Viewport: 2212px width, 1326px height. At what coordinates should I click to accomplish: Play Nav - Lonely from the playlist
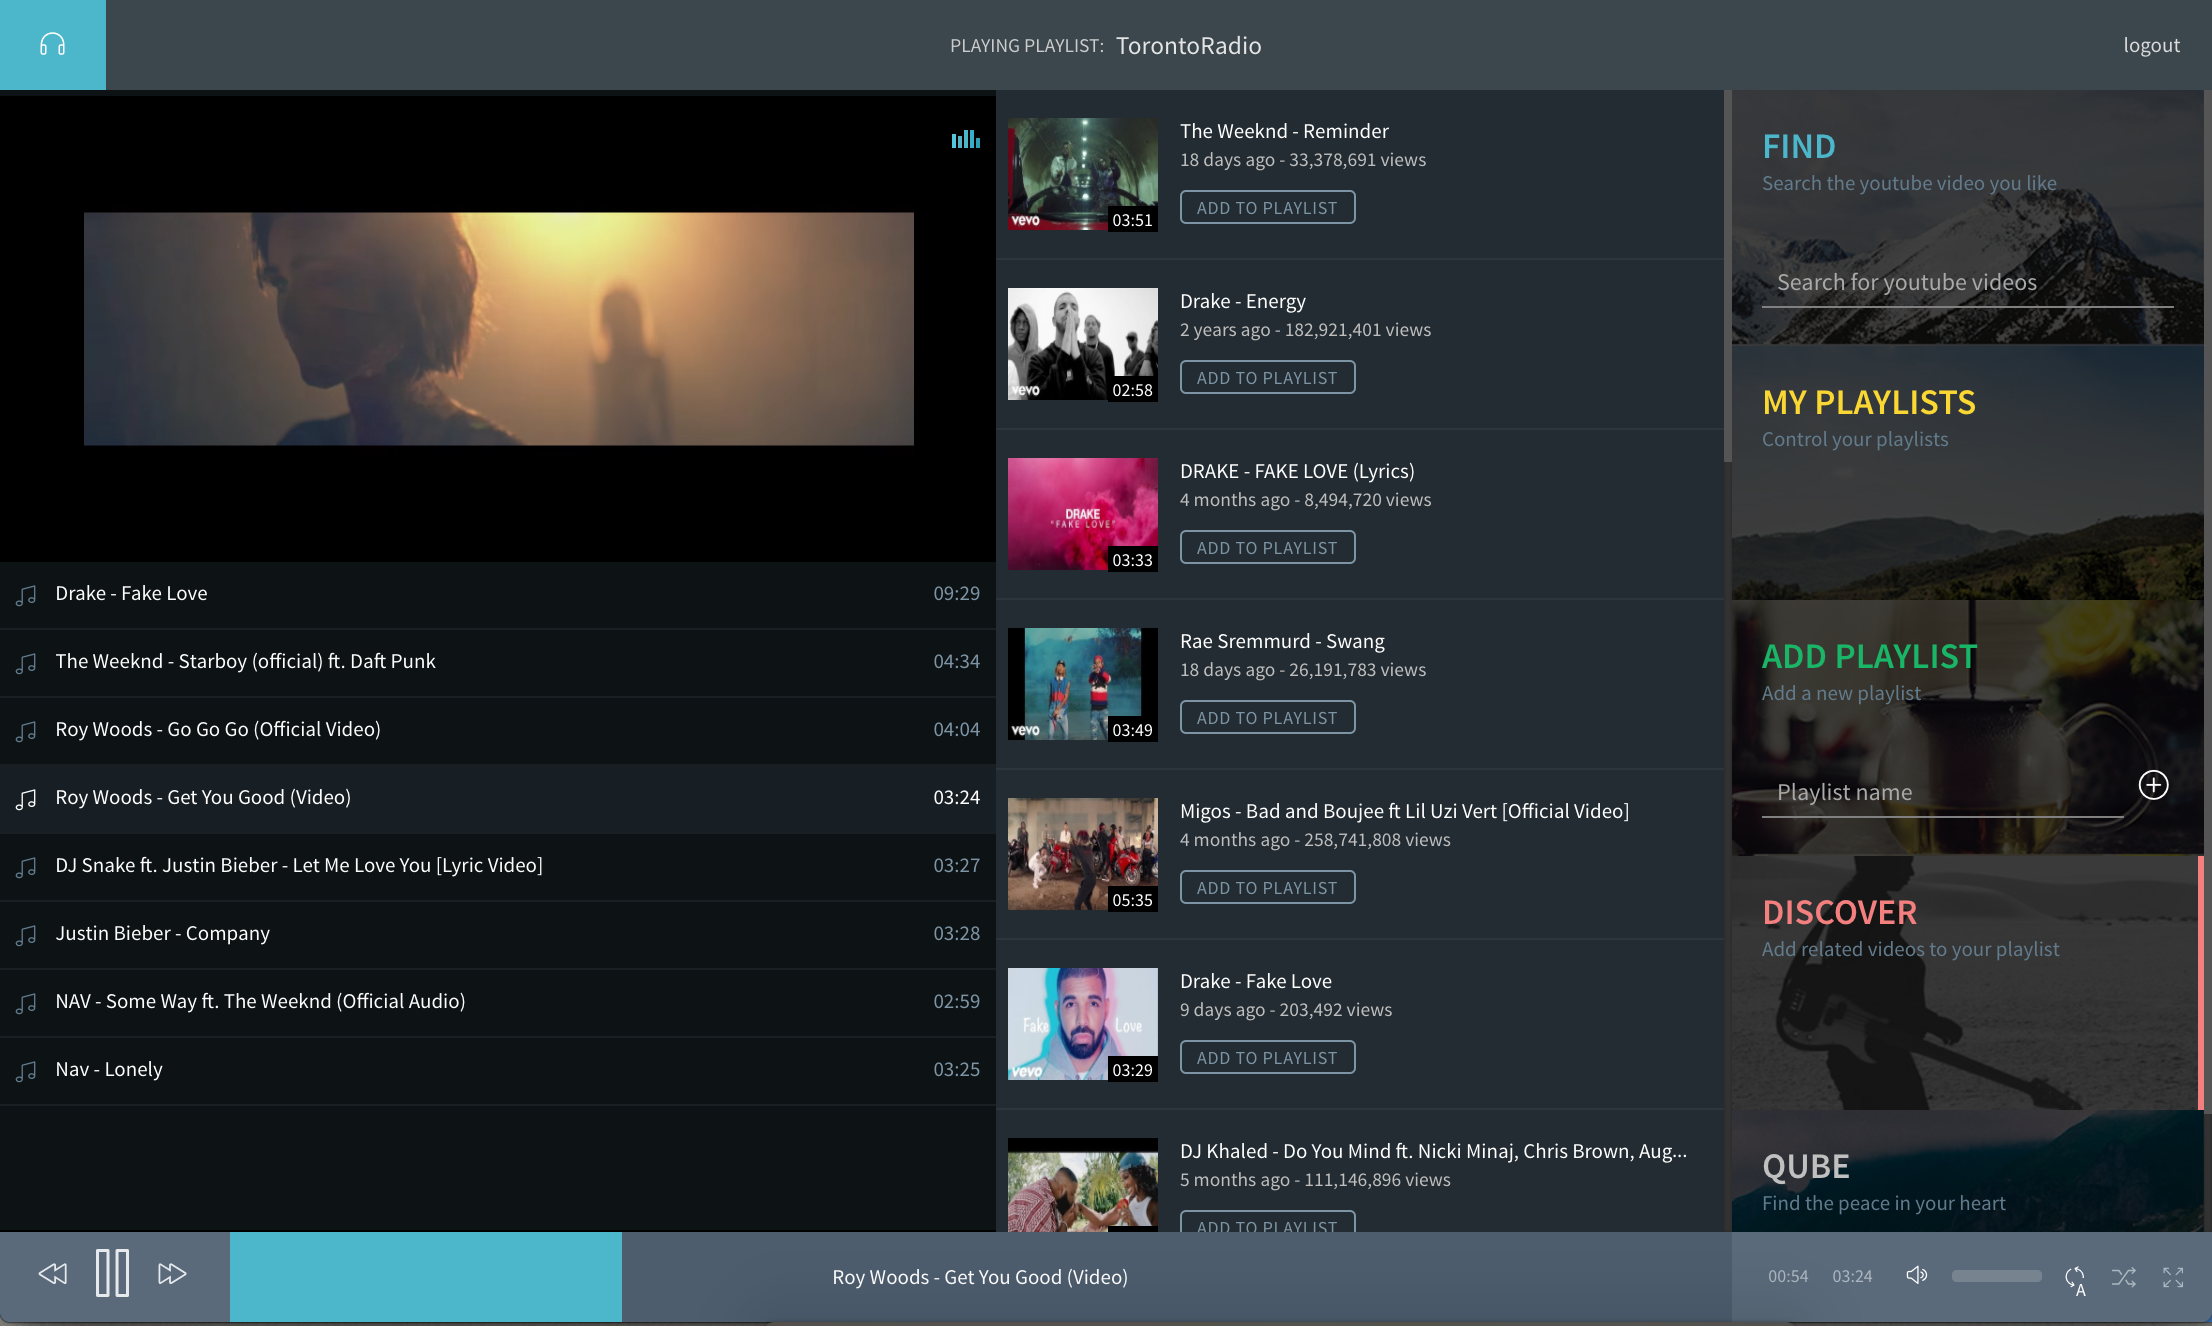pos(109,1069)
